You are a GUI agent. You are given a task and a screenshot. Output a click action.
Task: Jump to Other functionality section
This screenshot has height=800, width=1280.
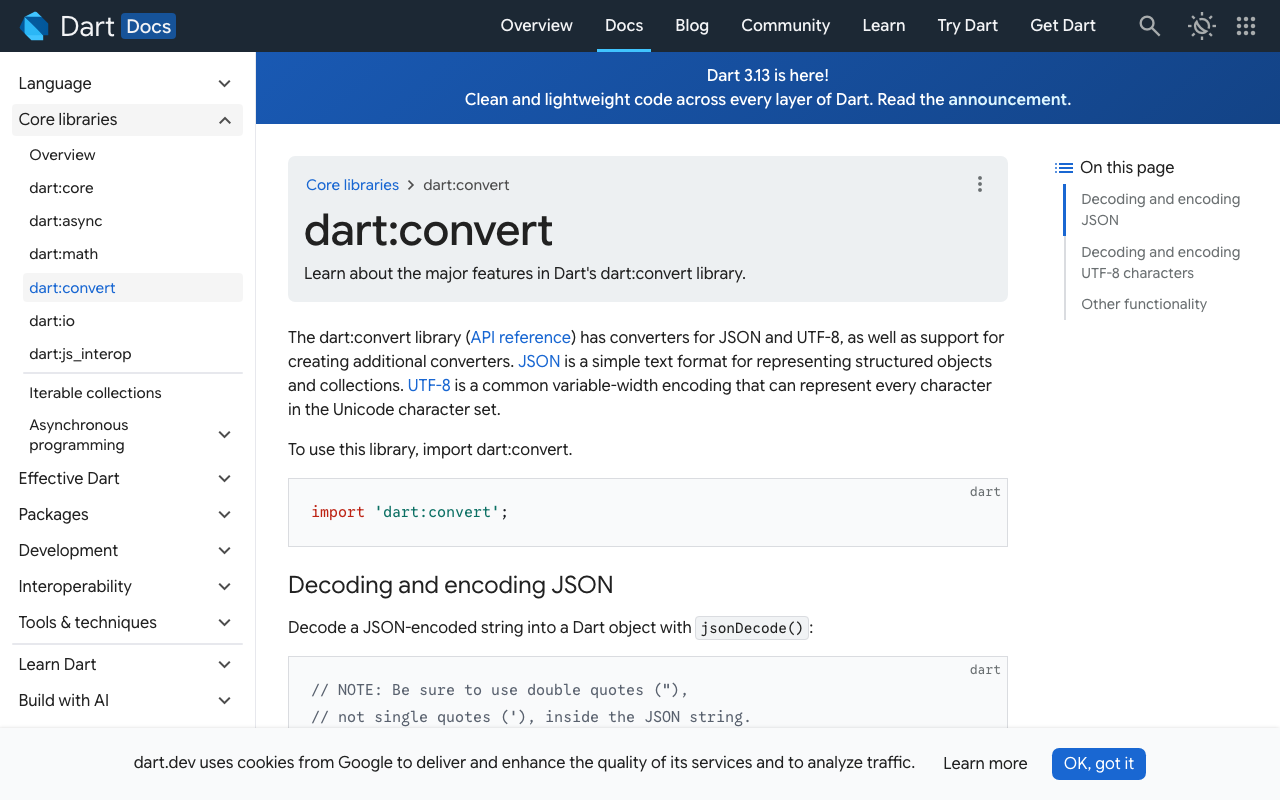pyautogui.click(x=1144, y=304)
